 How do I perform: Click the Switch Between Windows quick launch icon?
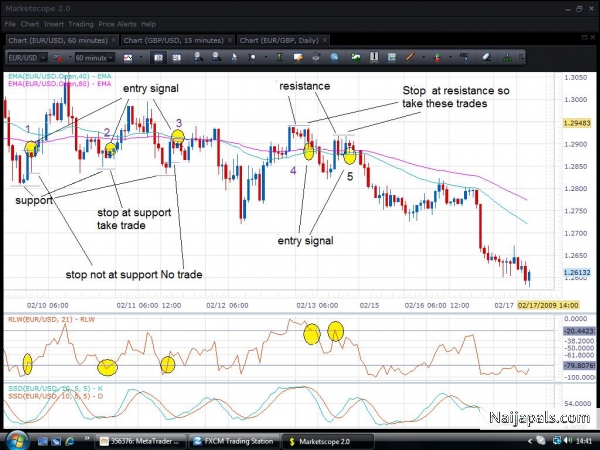[56, 442]
